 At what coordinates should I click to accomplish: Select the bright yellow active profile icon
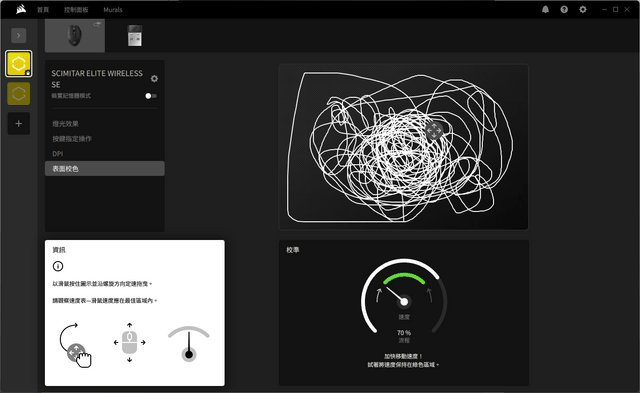click(18, 64)
